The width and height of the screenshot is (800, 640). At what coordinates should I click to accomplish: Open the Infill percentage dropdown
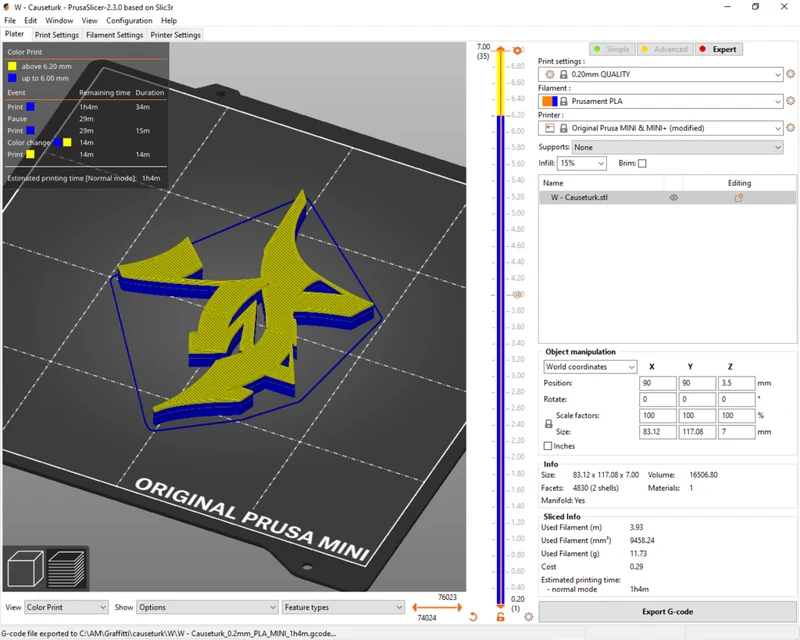[x=582, y=163]
